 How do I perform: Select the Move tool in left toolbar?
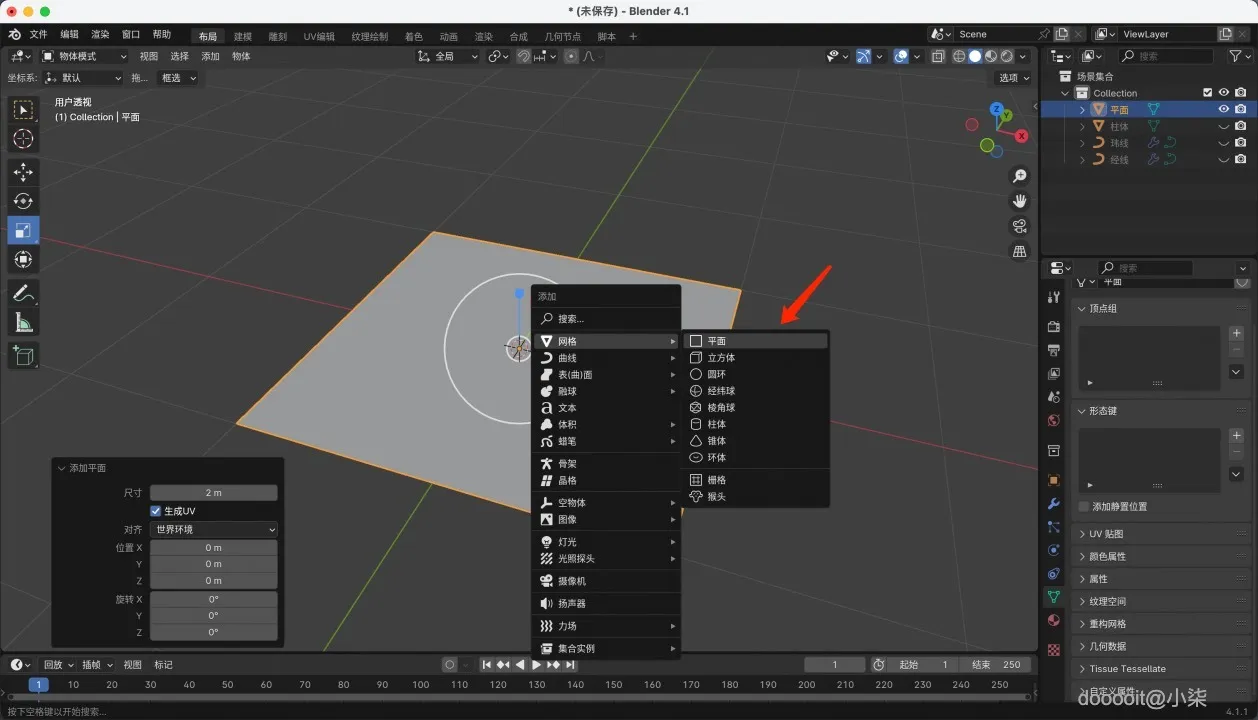coord(23,172)
